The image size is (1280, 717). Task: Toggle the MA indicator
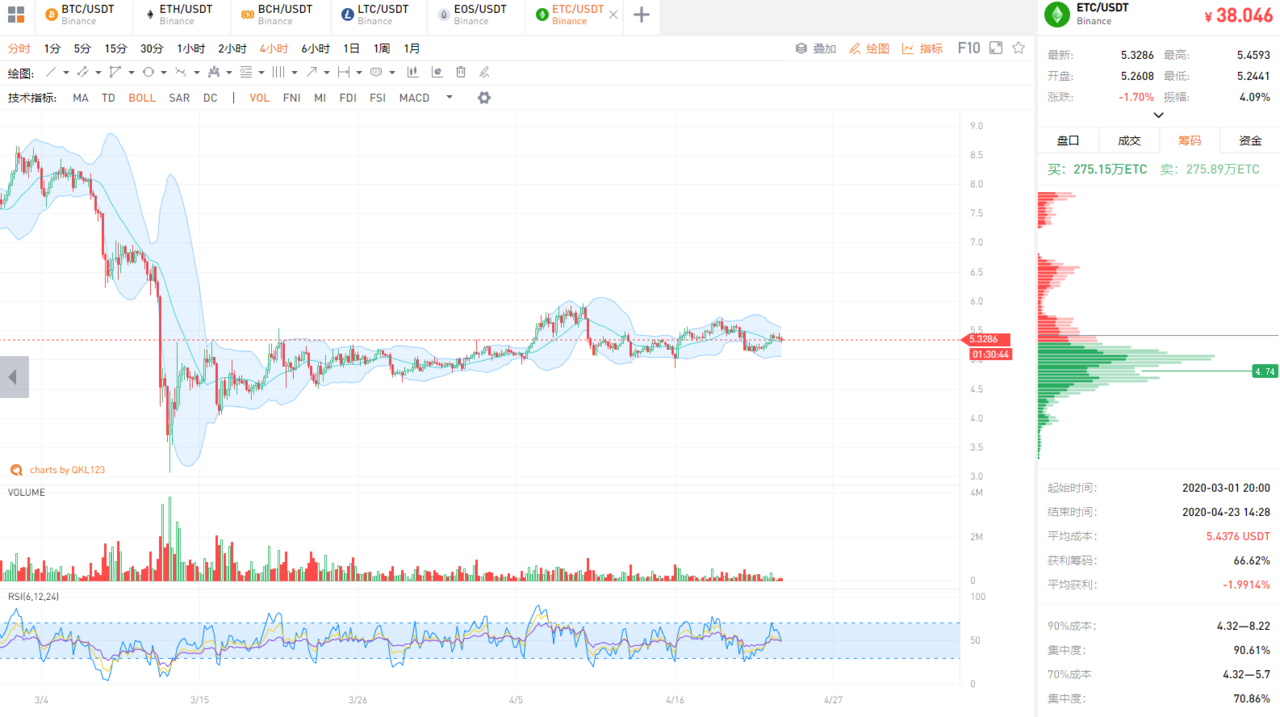click(x=80, y=98)
